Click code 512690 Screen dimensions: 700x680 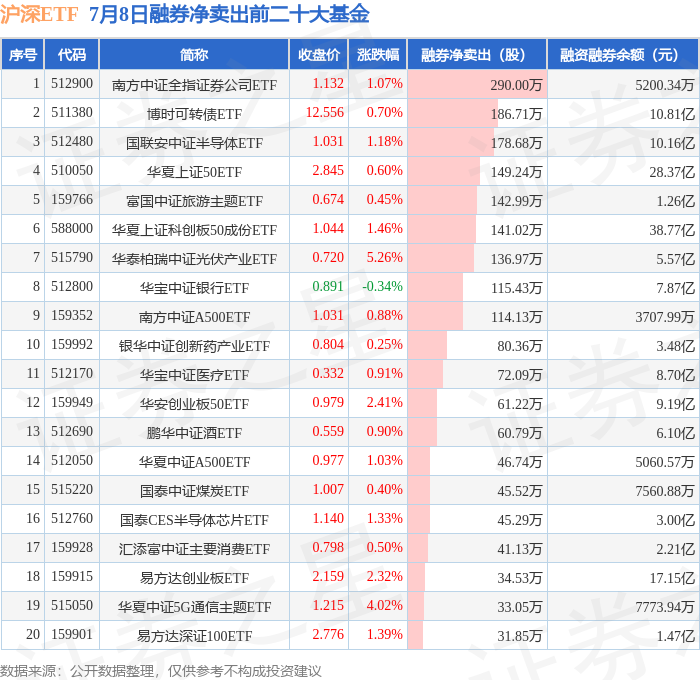tap(72, 432)
